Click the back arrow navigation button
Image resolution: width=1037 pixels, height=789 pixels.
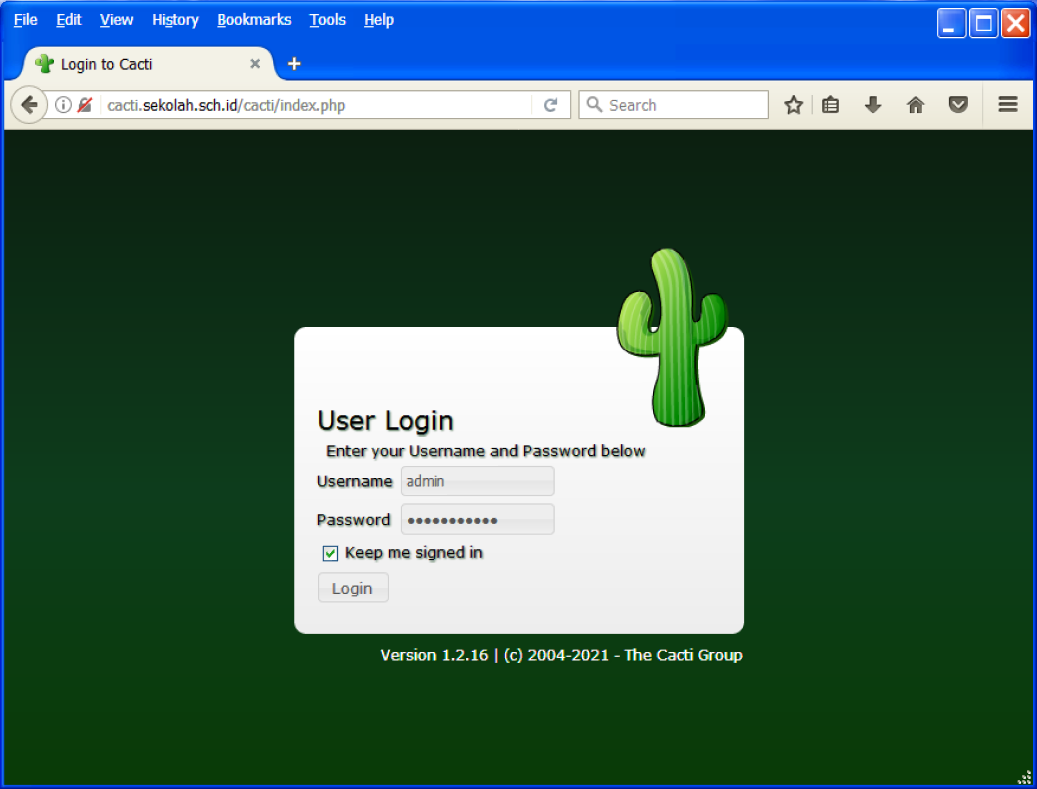tap(28, 105)
